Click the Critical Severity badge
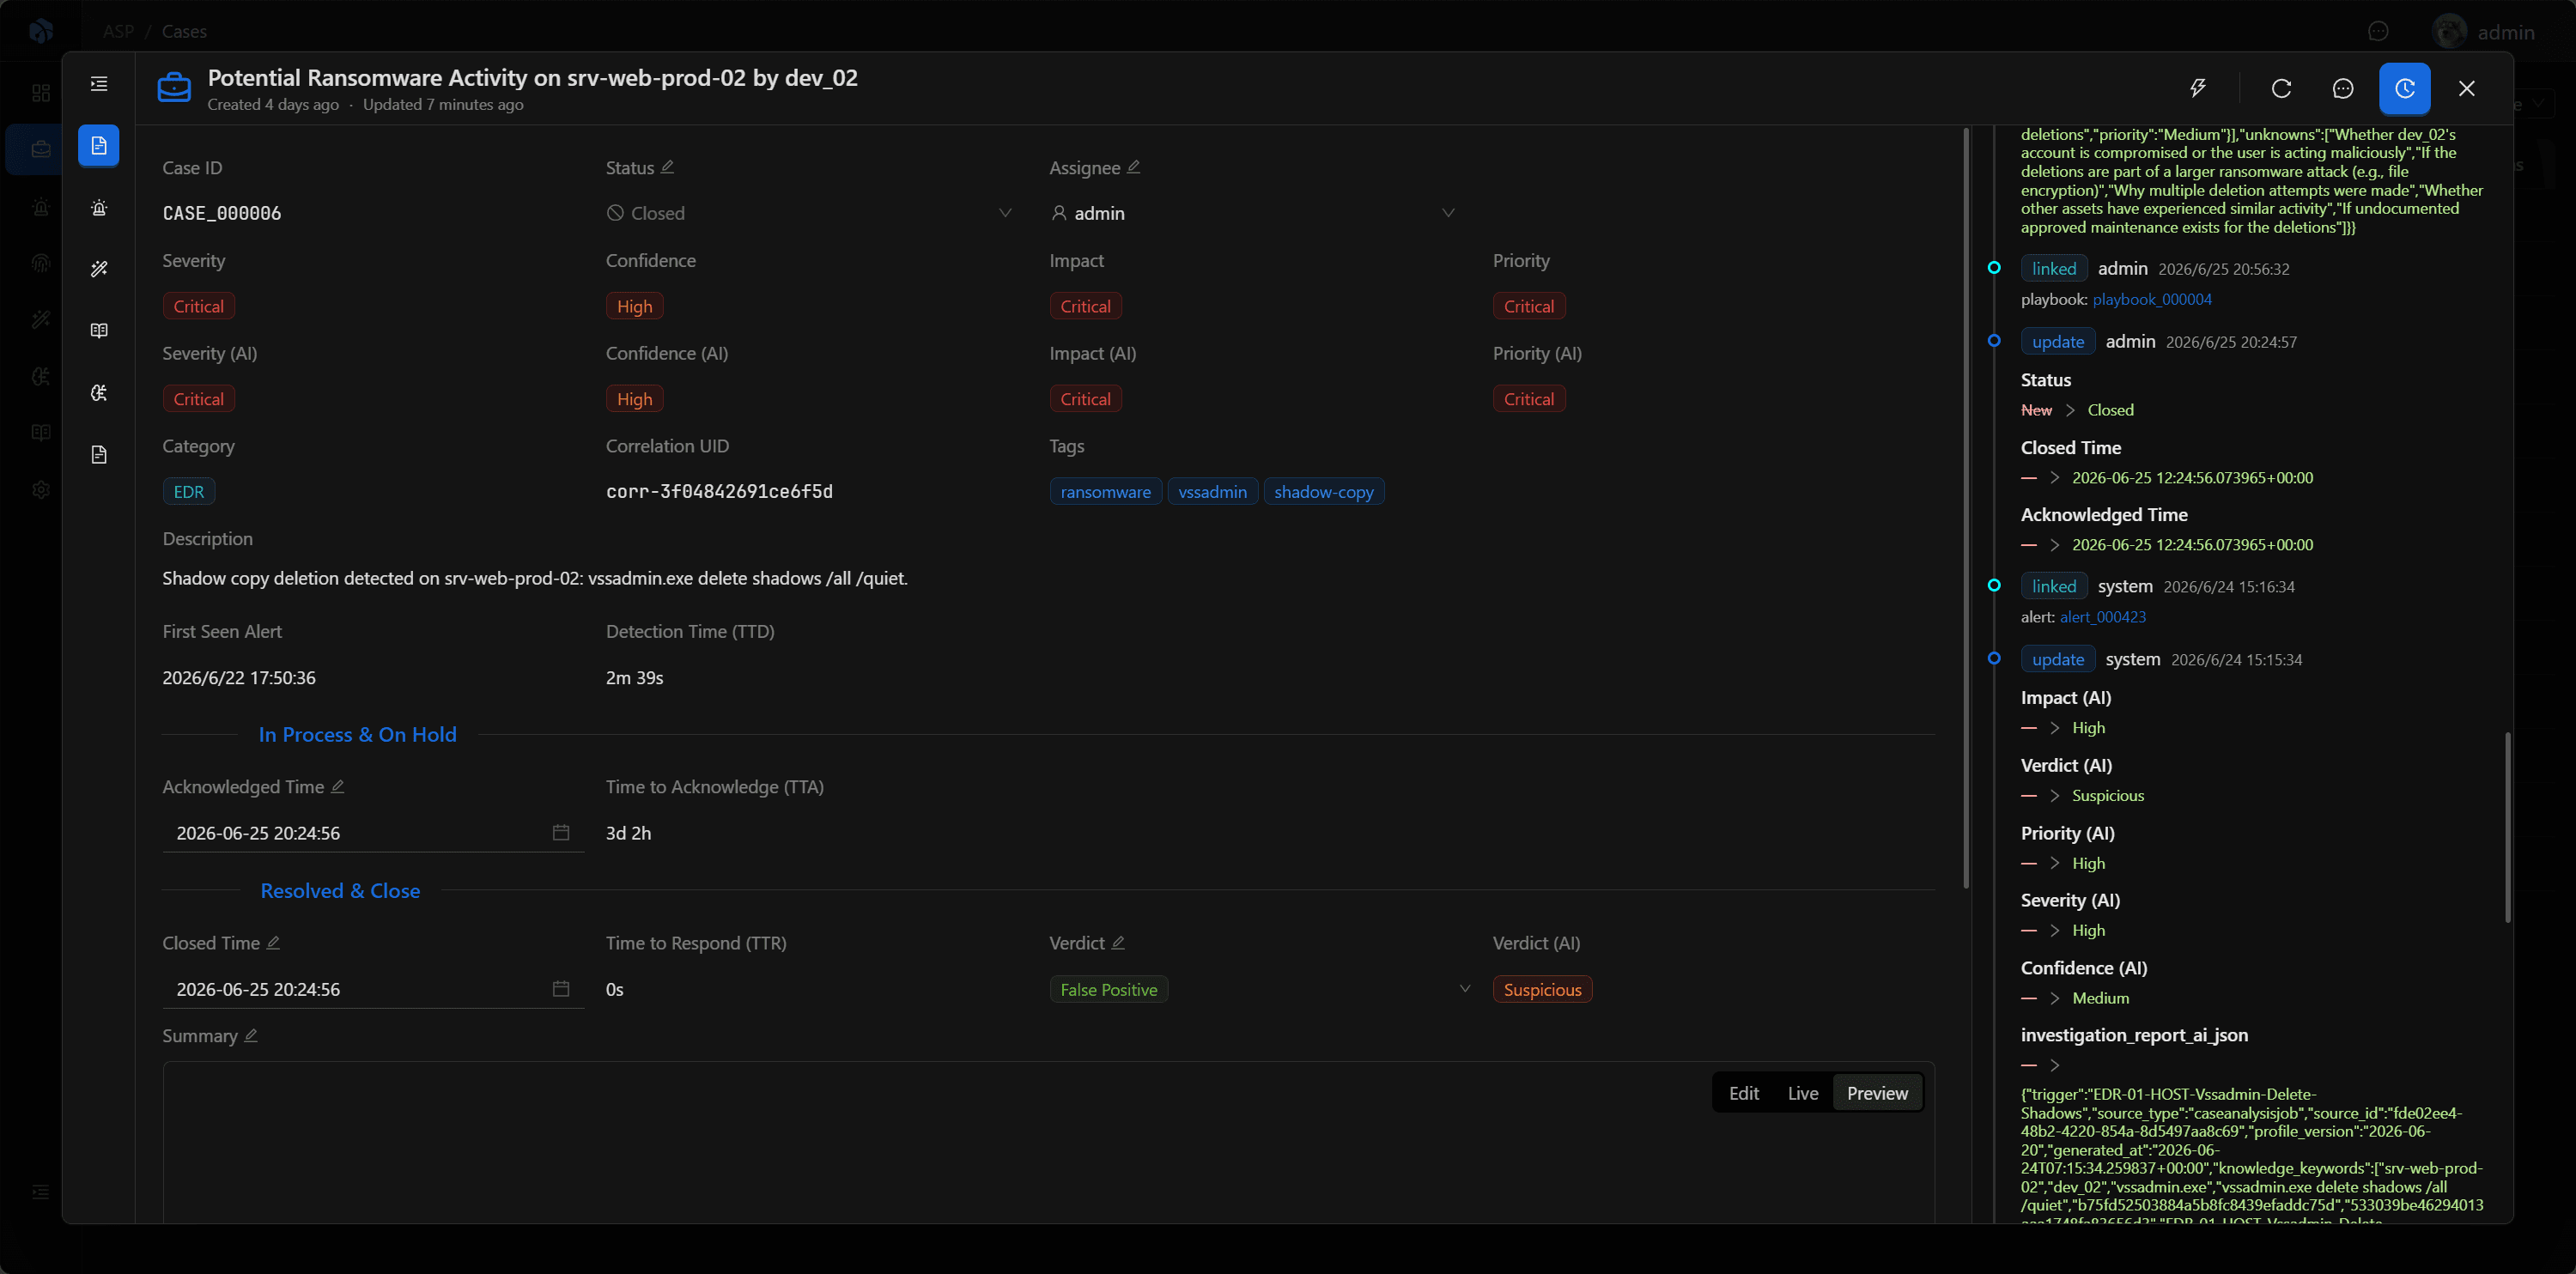The height and width of the screenshot is (1274, 2576). pyautogui.click(x=198, y=306)
